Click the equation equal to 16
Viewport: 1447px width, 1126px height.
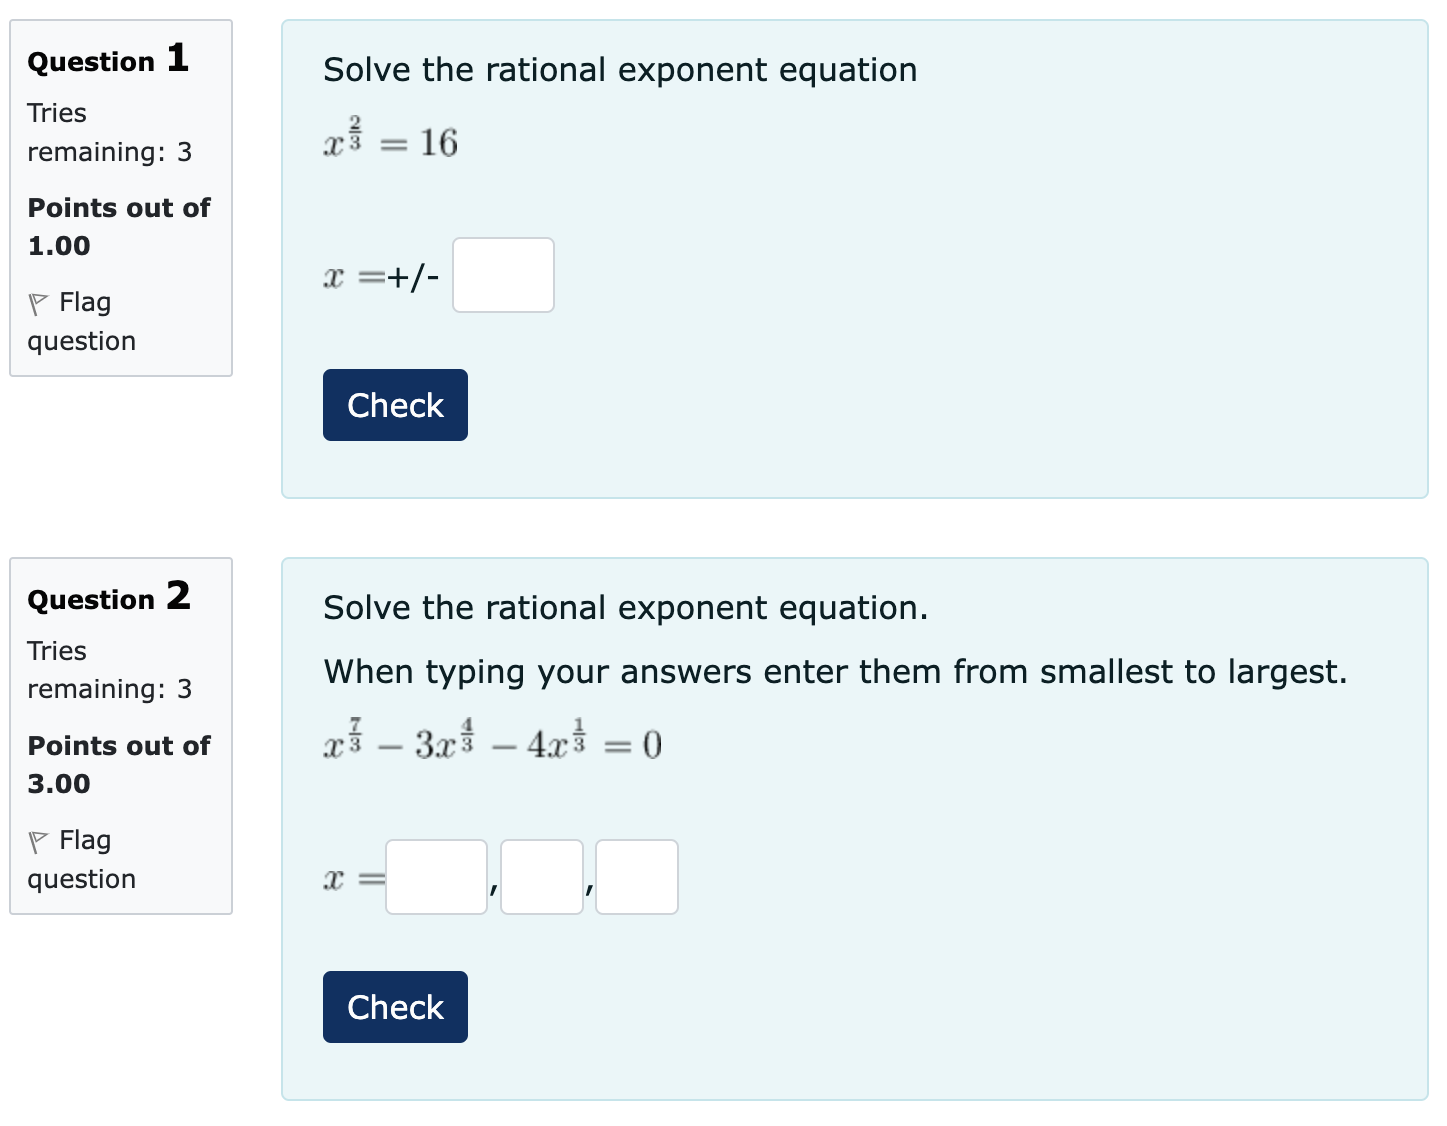point(390,141)
